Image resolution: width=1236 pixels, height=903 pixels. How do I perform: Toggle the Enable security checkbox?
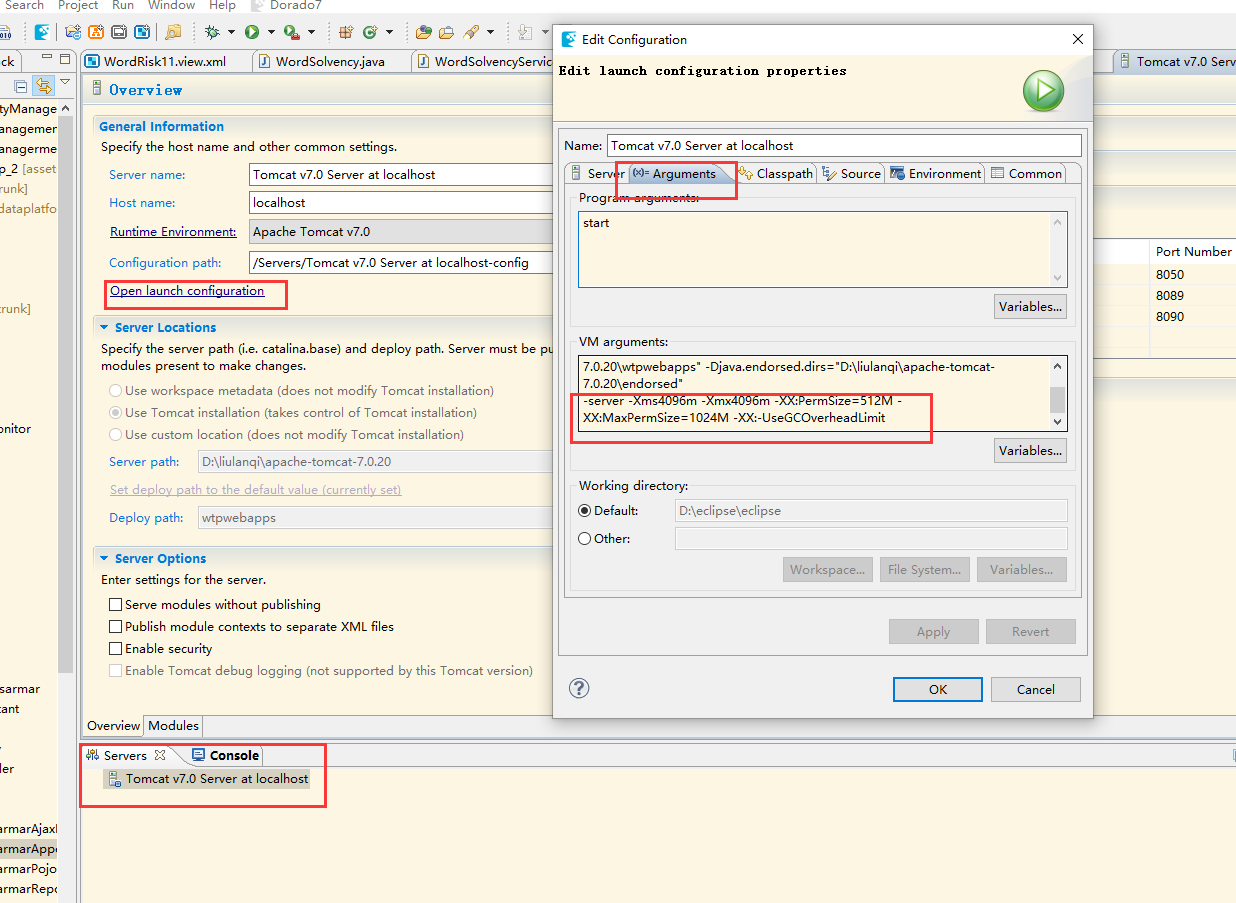click(116, 649)
